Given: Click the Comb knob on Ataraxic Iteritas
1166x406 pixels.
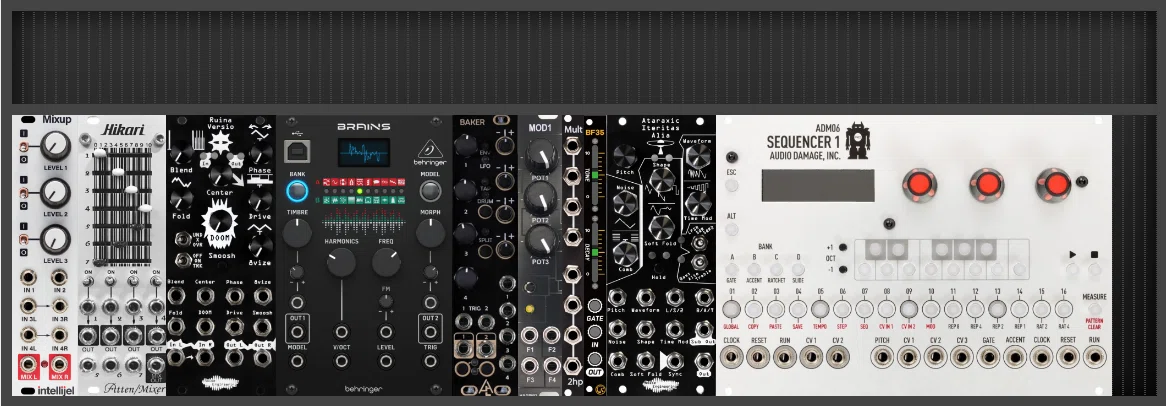Looking at the screenshot, I should [x=626, y=253].
